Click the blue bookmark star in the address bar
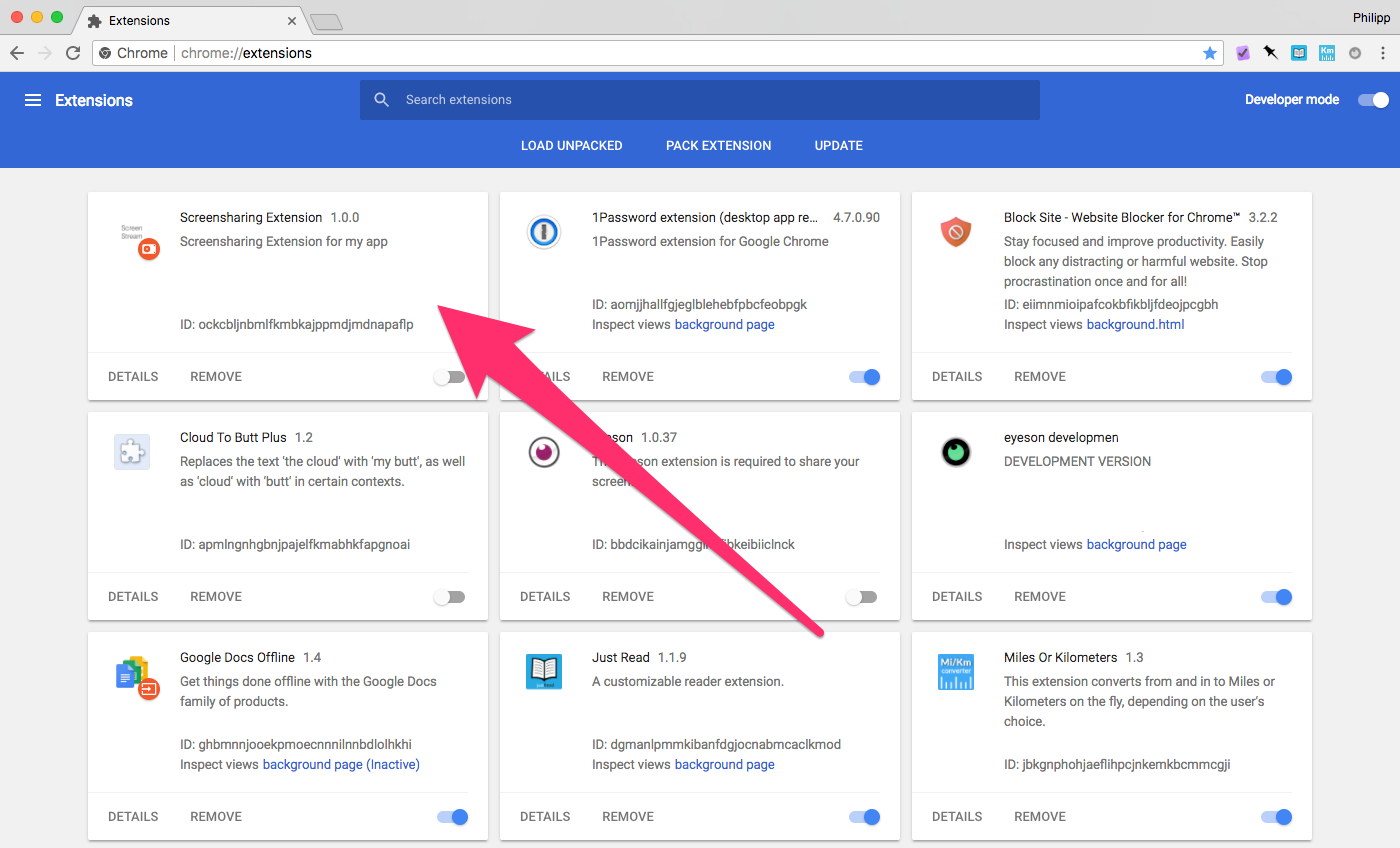The height and width of the screenshot is (848, 1400). (x=1210, y=53)
